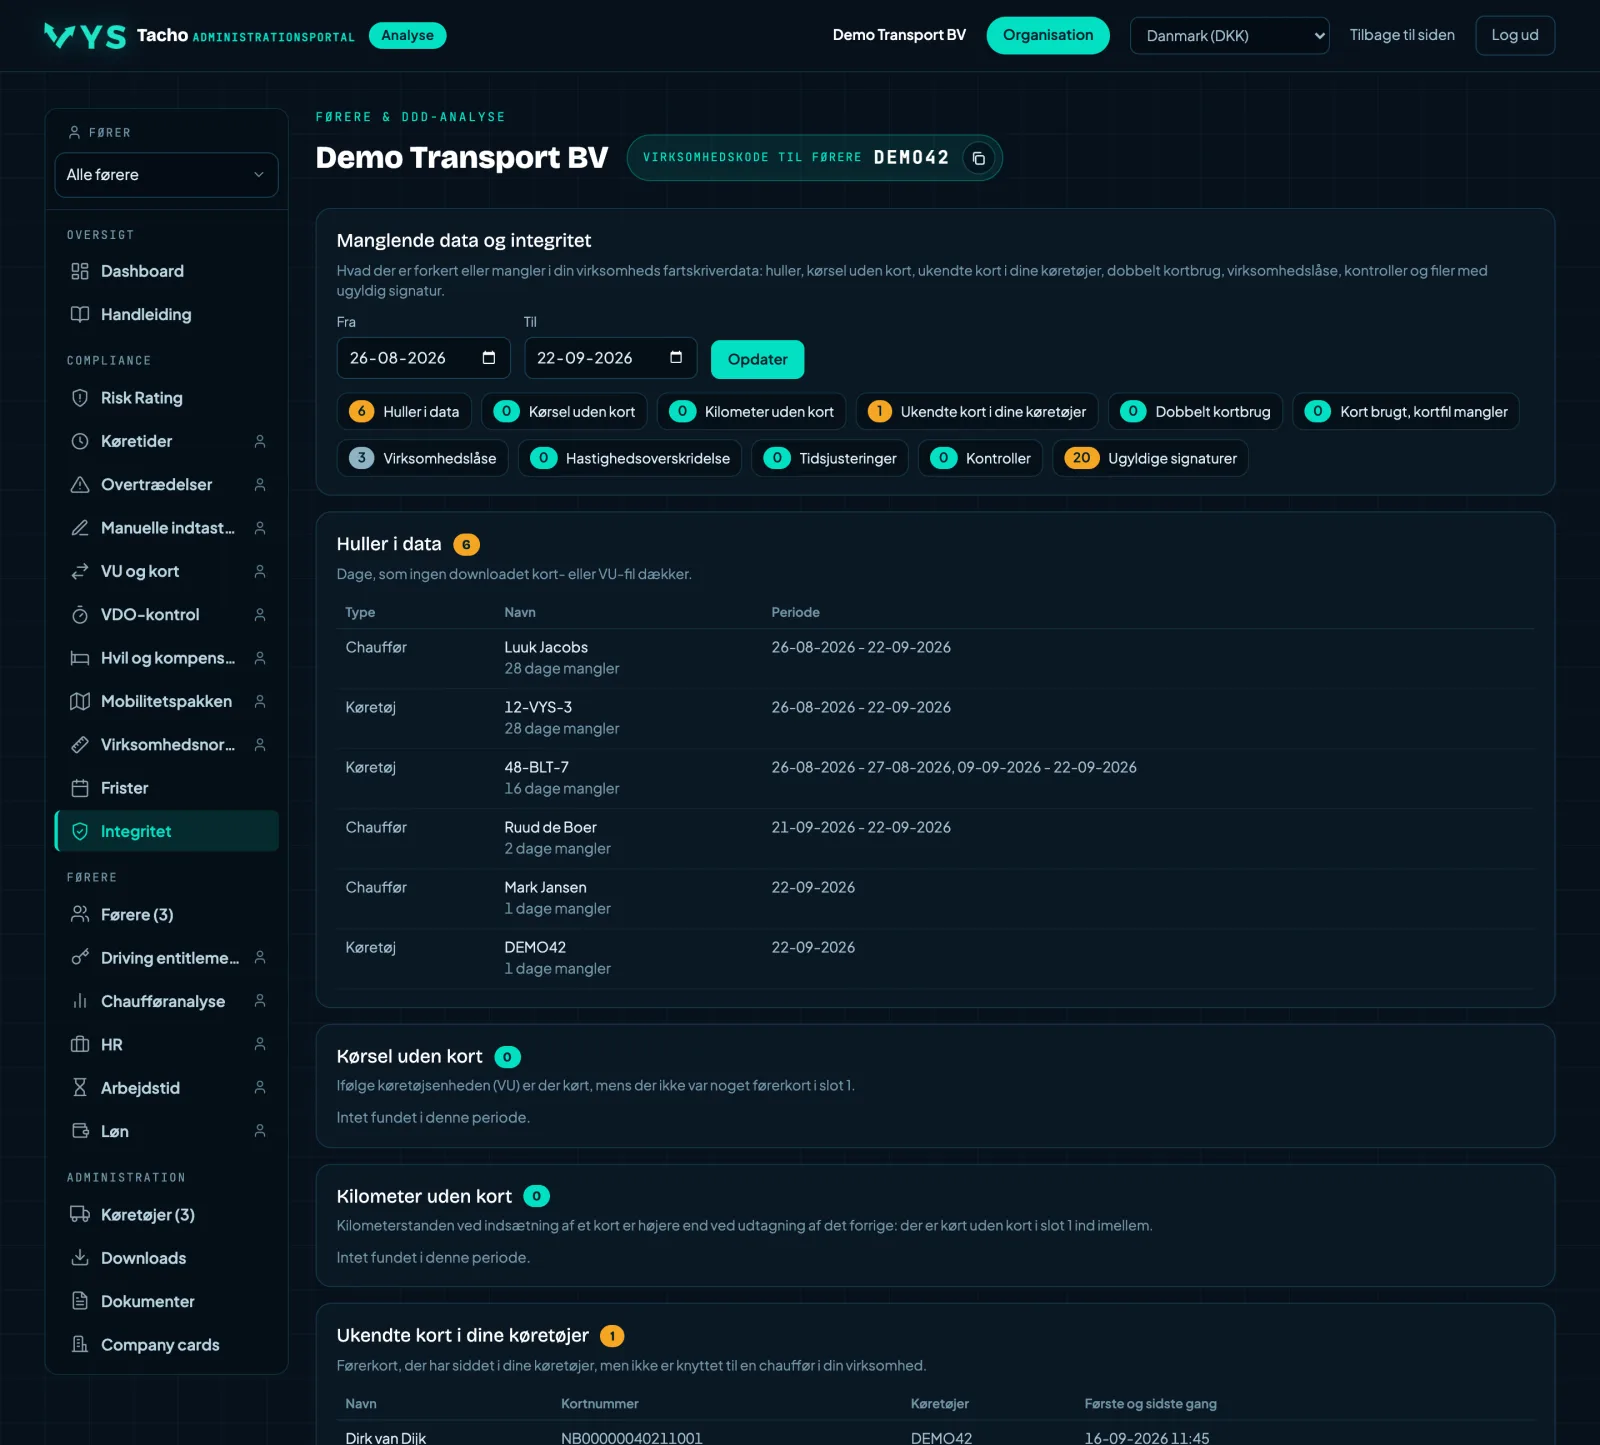Click the Manuelle indtastninger pencil icon
Screen dimensions: 1600x1445
[80, 528]
